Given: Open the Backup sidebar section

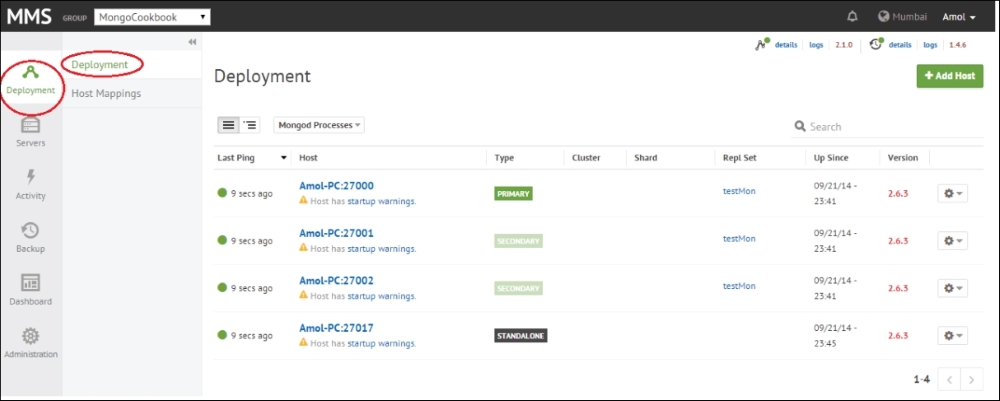Looking at the screenshot, I should pyautogui.click(x=31, y=238).
